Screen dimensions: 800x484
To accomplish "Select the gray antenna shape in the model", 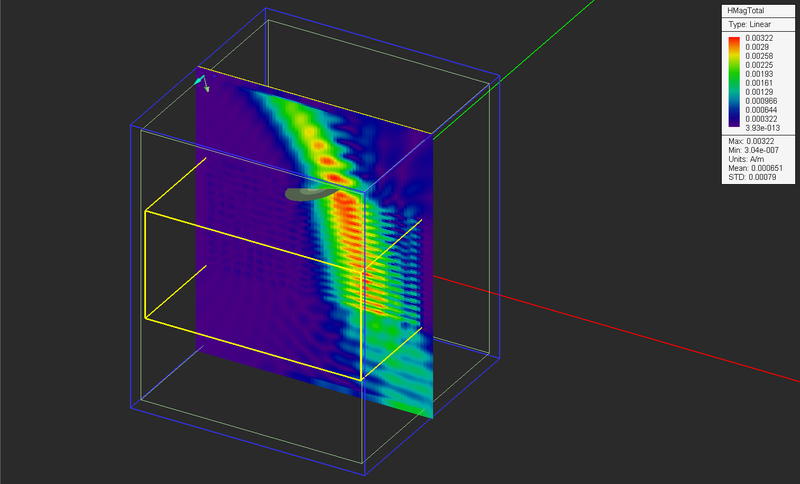I will pos(310,194).
